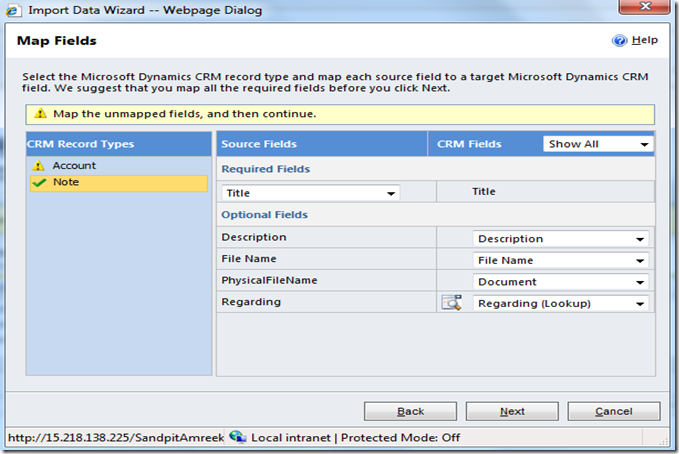Click the CRM Fields column header
Image resolution: width=679 pixels, height=454 pixels.
[x=469, y=144]
